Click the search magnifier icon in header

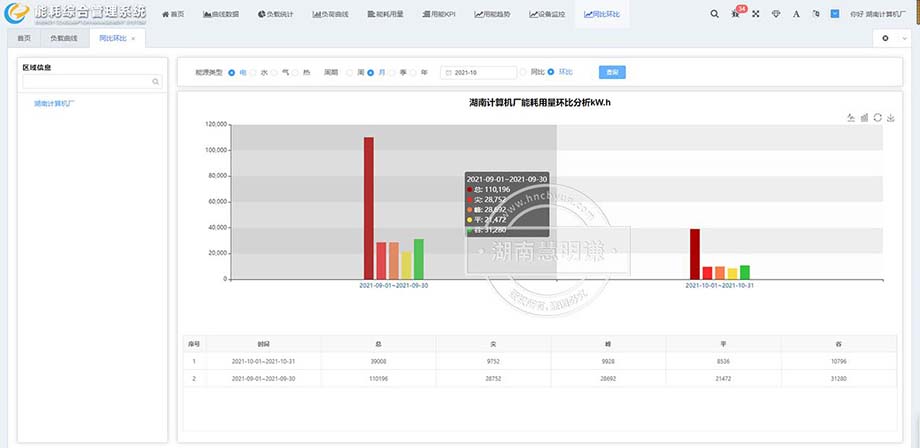(714, 15)
